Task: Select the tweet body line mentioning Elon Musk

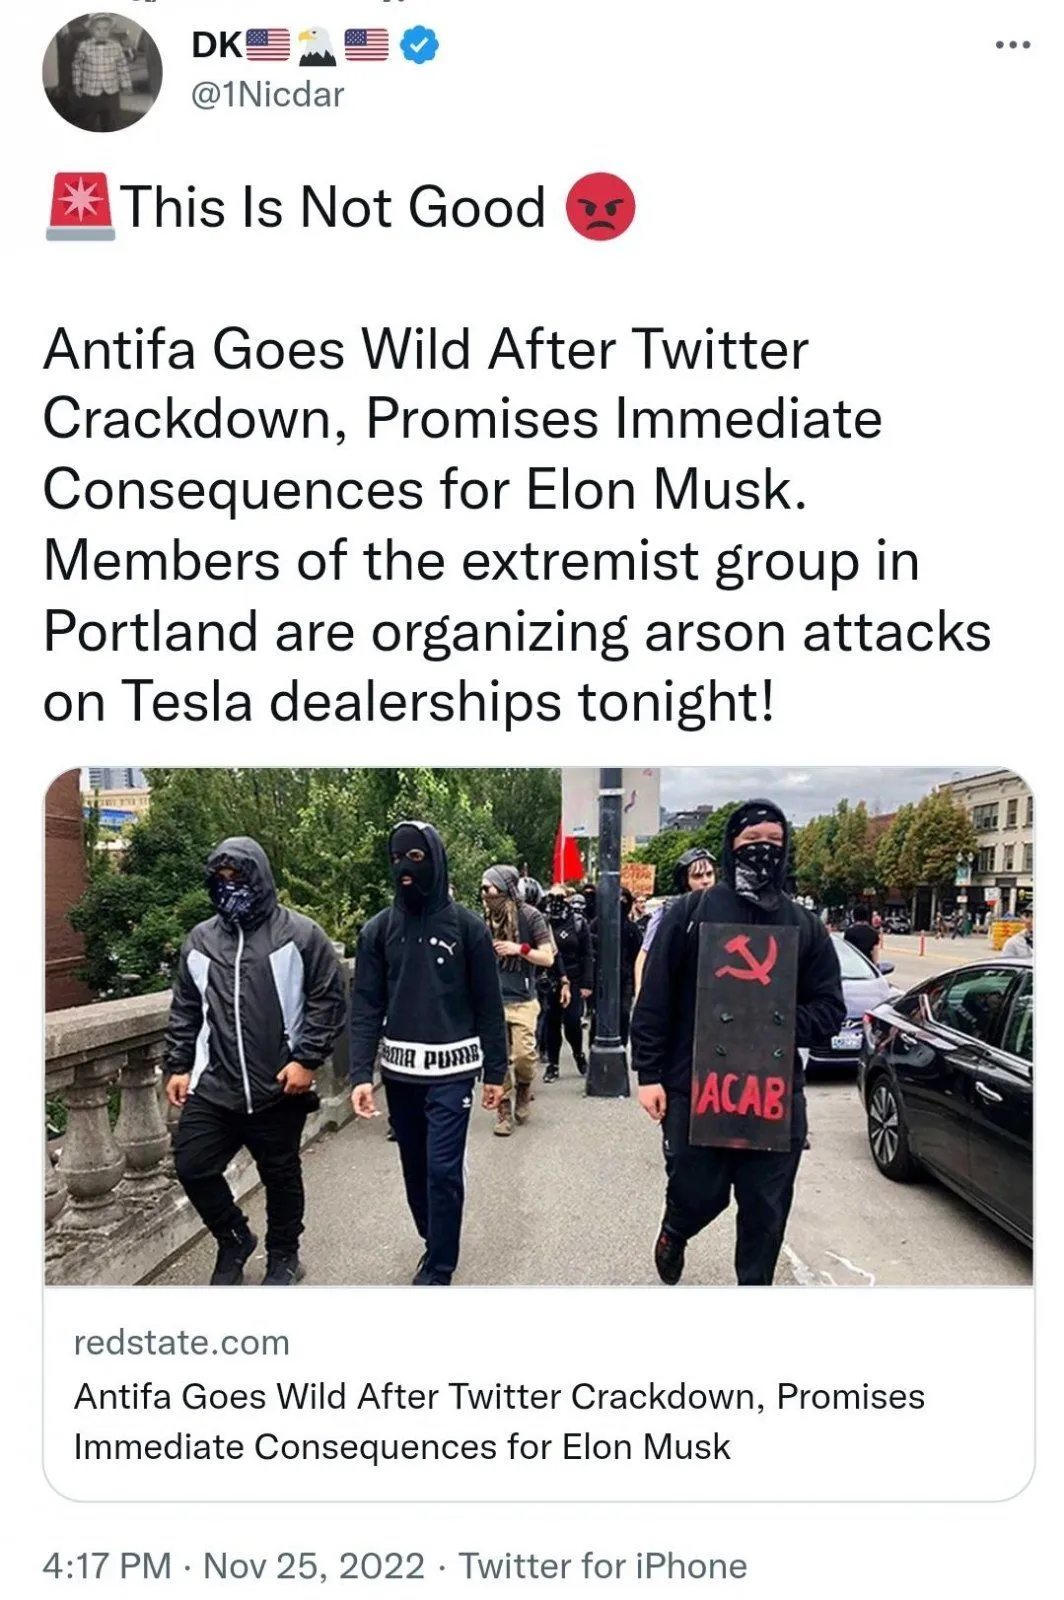Action: [424, 490]
